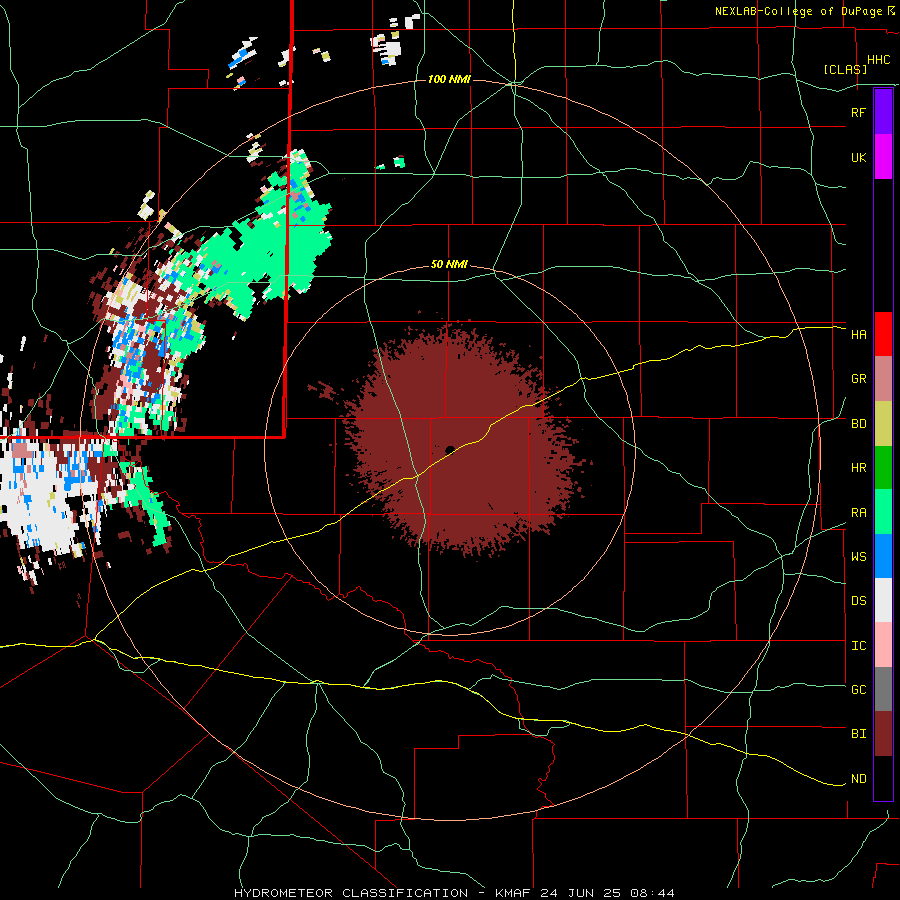Click the IC legend label
Image resolution: width=900 pixels, height=900 pixels.
(858, 646)
